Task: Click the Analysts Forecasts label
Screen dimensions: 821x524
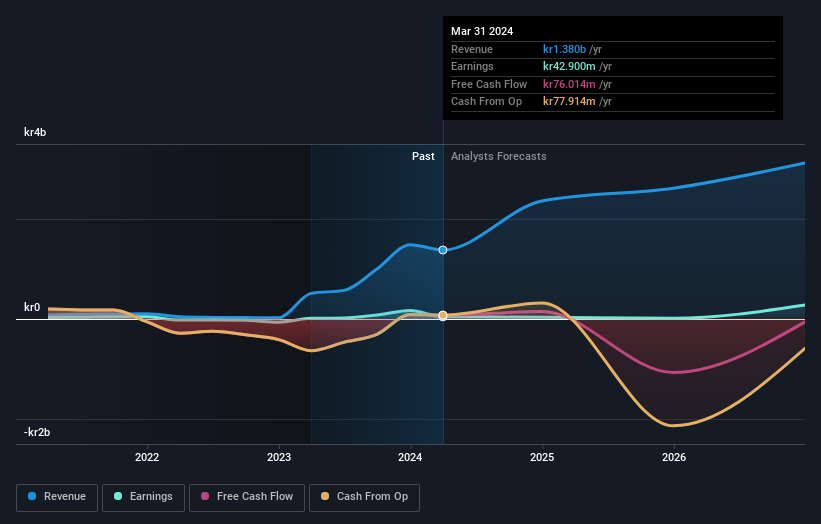Action: click(498, 156)
